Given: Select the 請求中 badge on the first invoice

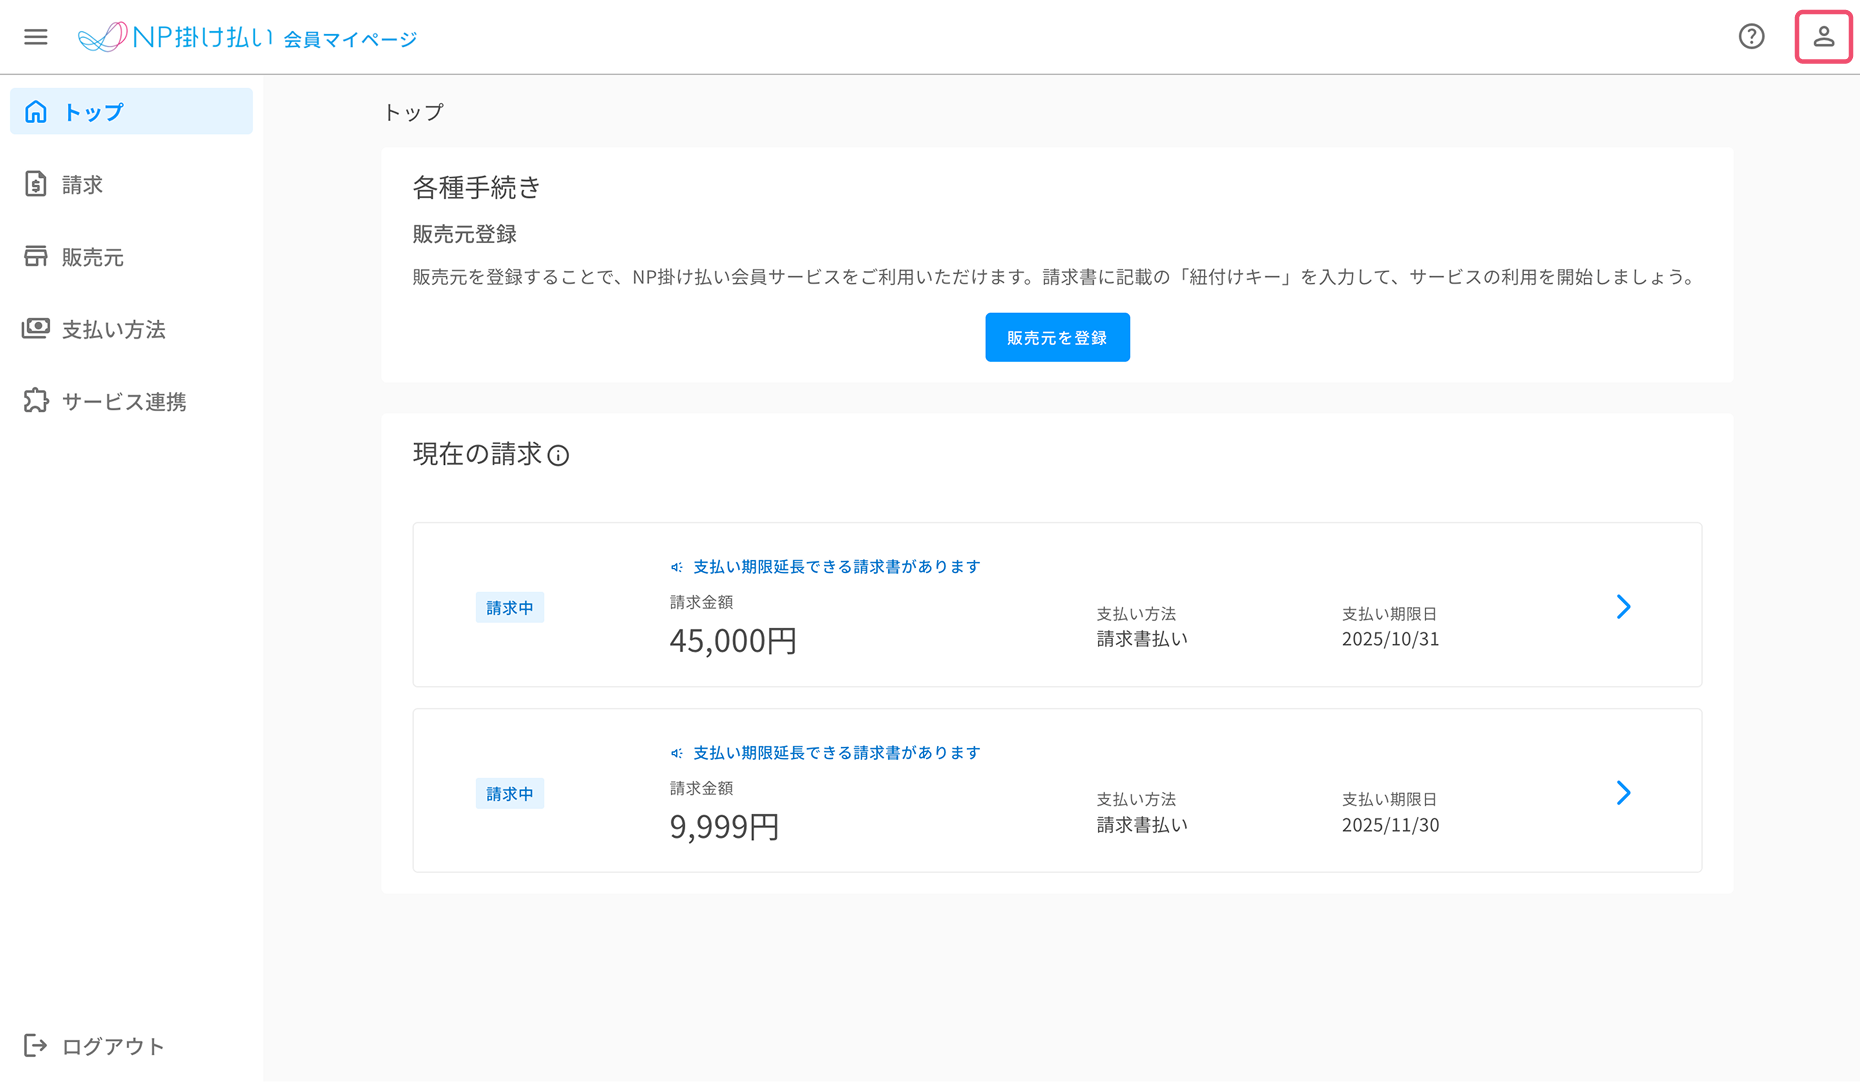Looking at the screenshot, I should (x=510, y=607).
